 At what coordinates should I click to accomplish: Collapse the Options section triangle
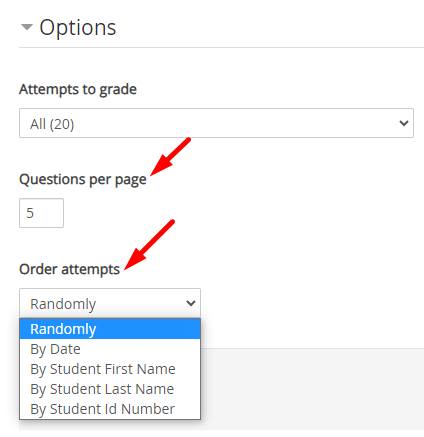27,27
